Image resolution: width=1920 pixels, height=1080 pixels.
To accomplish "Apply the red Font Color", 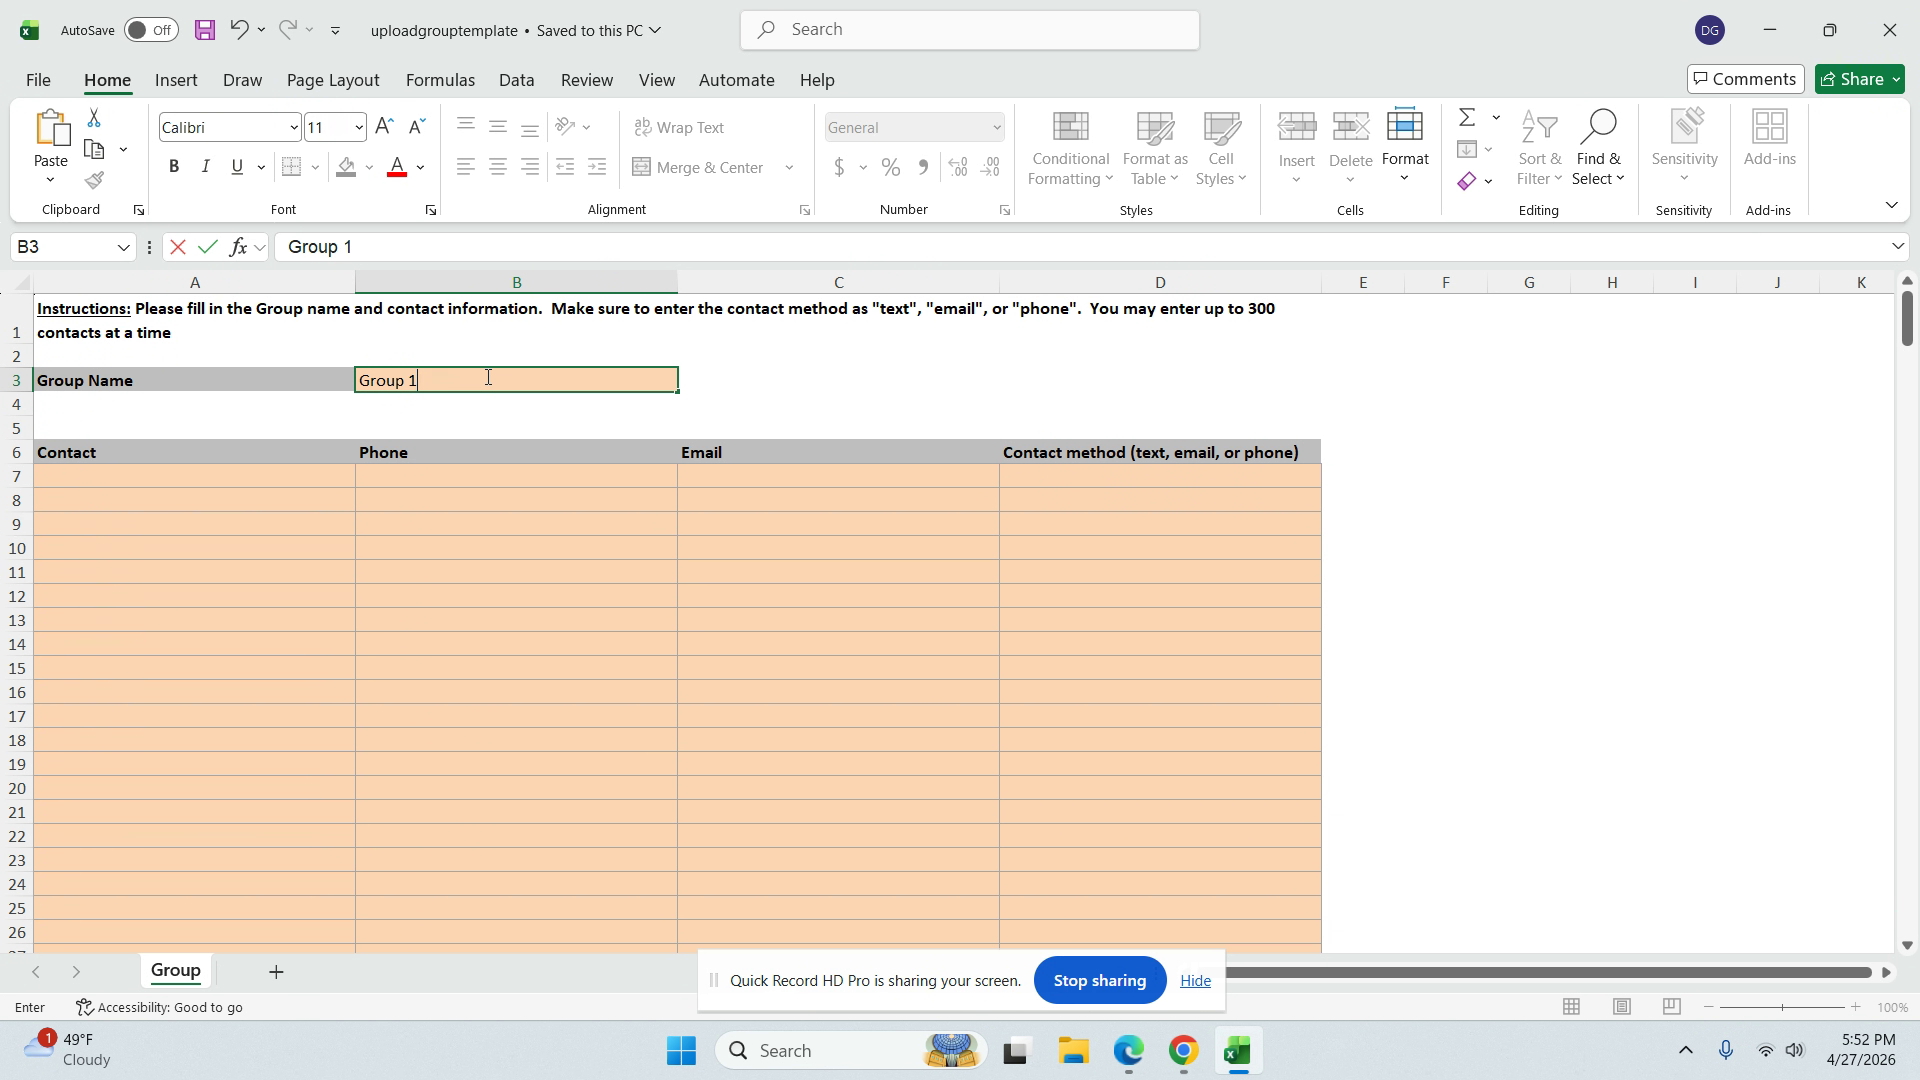I will [397, 167].
